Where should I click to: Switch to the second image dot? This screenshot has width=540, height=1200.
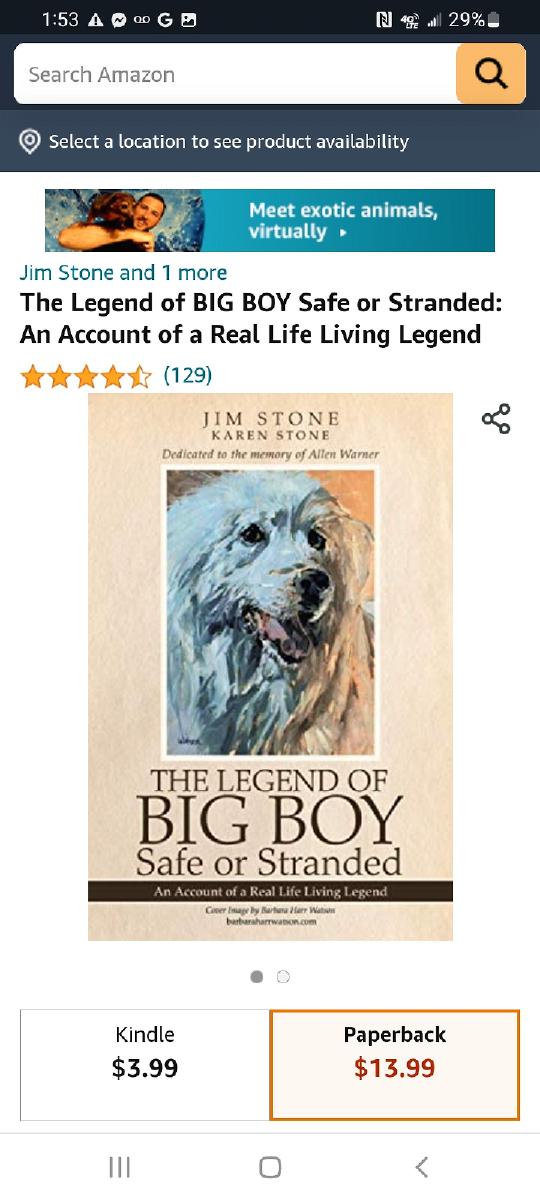pos(283,976)
